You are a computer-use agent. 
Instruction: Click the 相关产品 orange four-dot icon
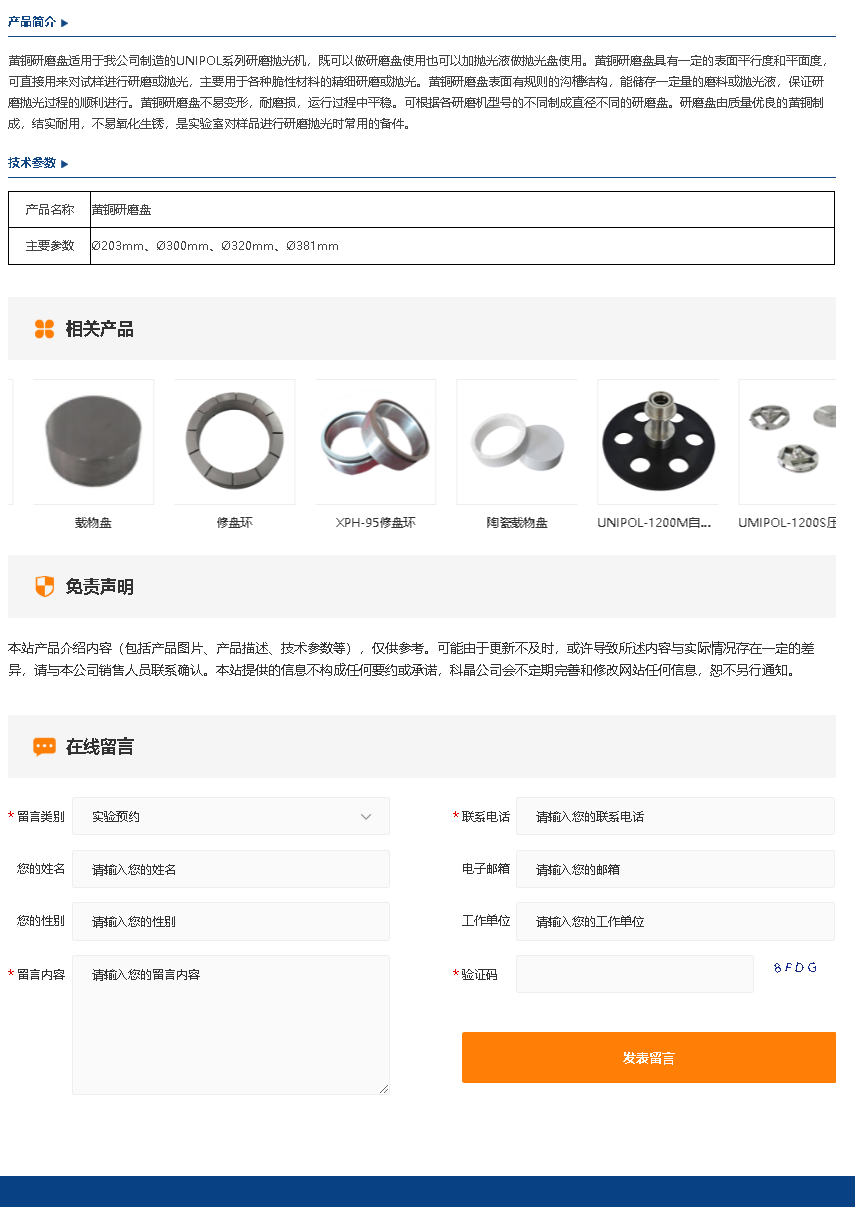[44, 329]
